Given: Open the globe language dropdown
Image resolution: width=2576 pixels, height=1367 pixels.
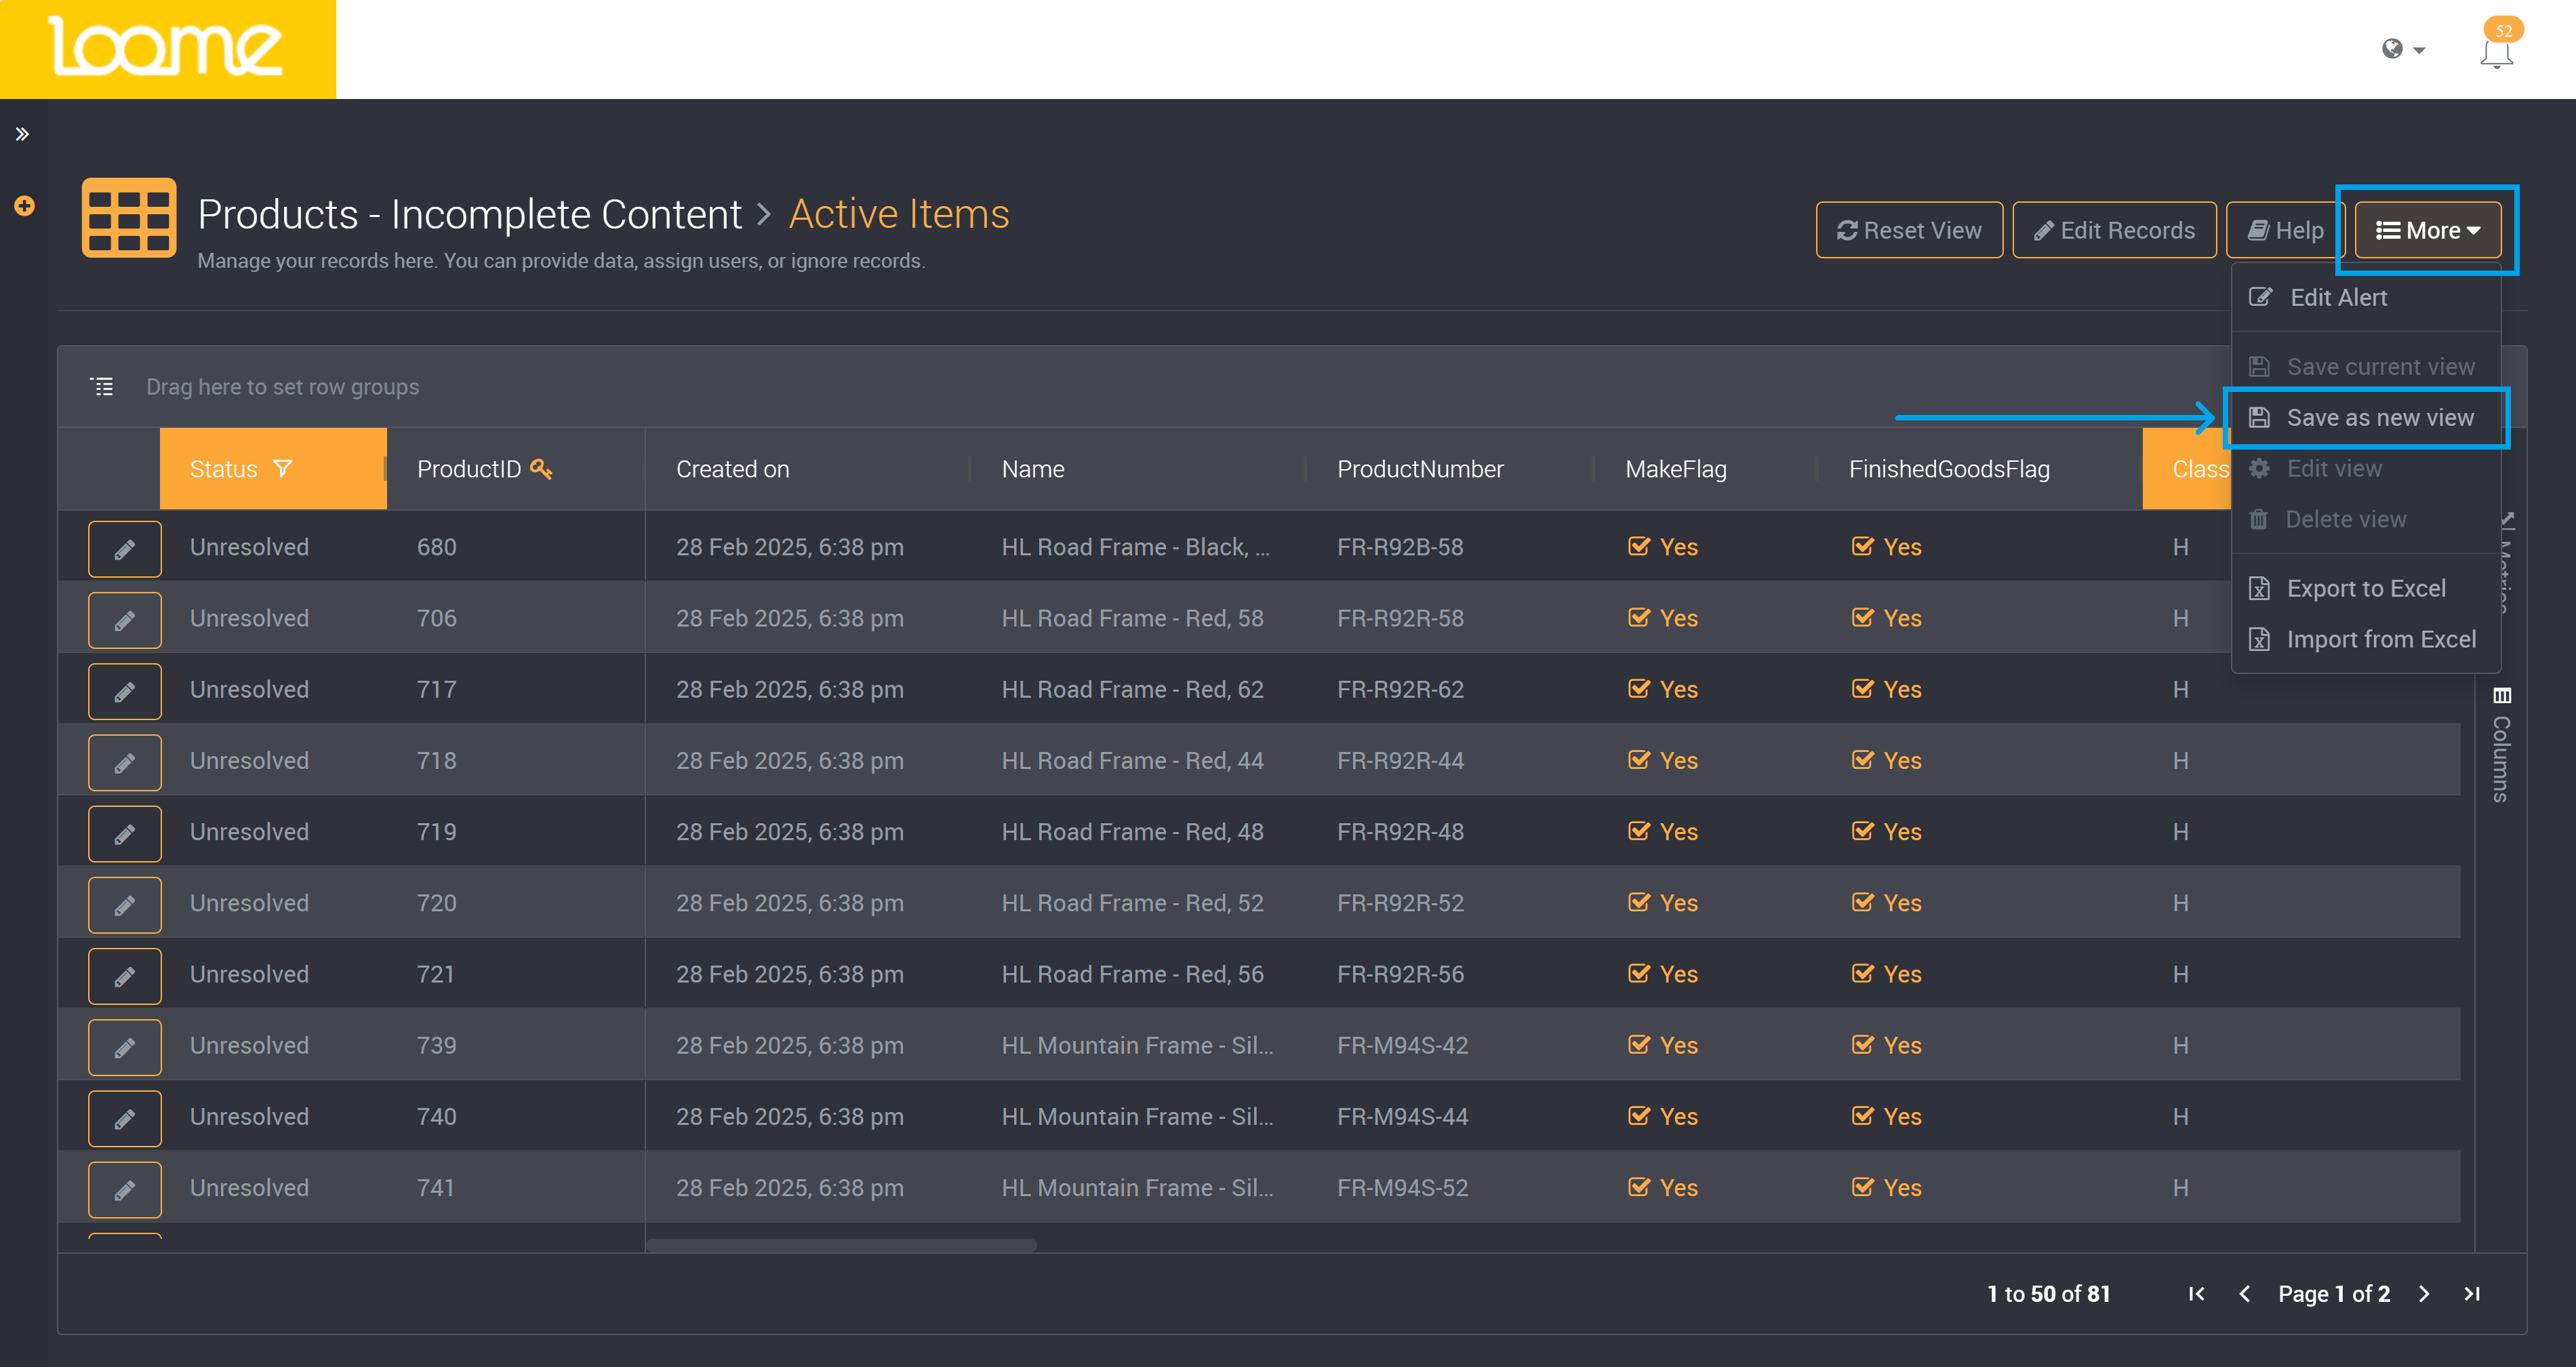Looking at the screenshot, I should [2403, 49].
